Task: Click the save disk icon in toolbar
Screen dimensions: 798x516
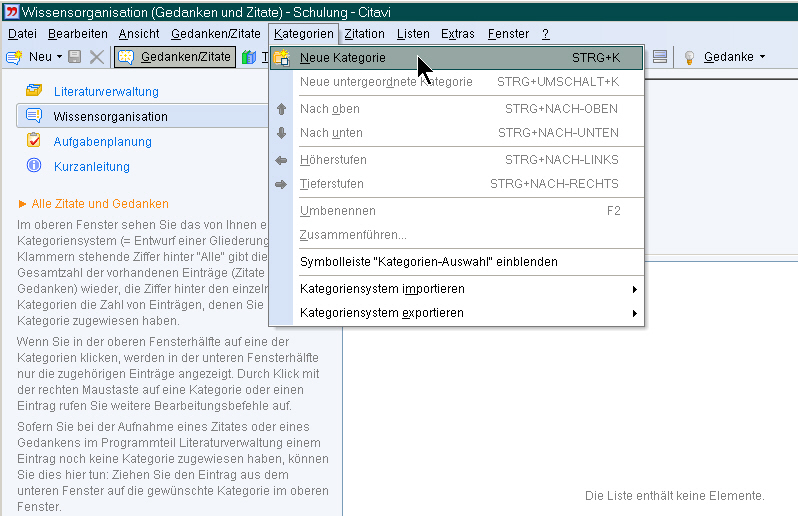Action: (75, 57)
